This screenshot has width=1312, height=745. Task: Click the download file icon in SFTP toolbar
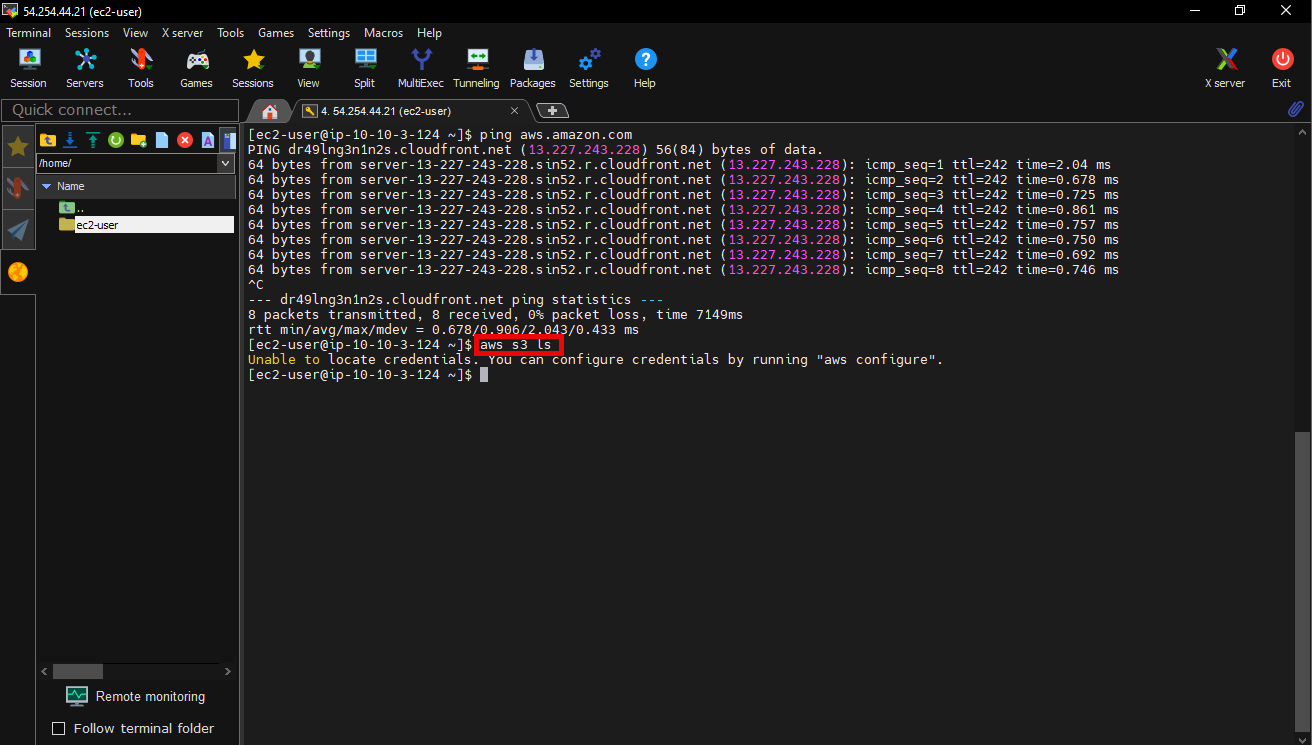70,140
